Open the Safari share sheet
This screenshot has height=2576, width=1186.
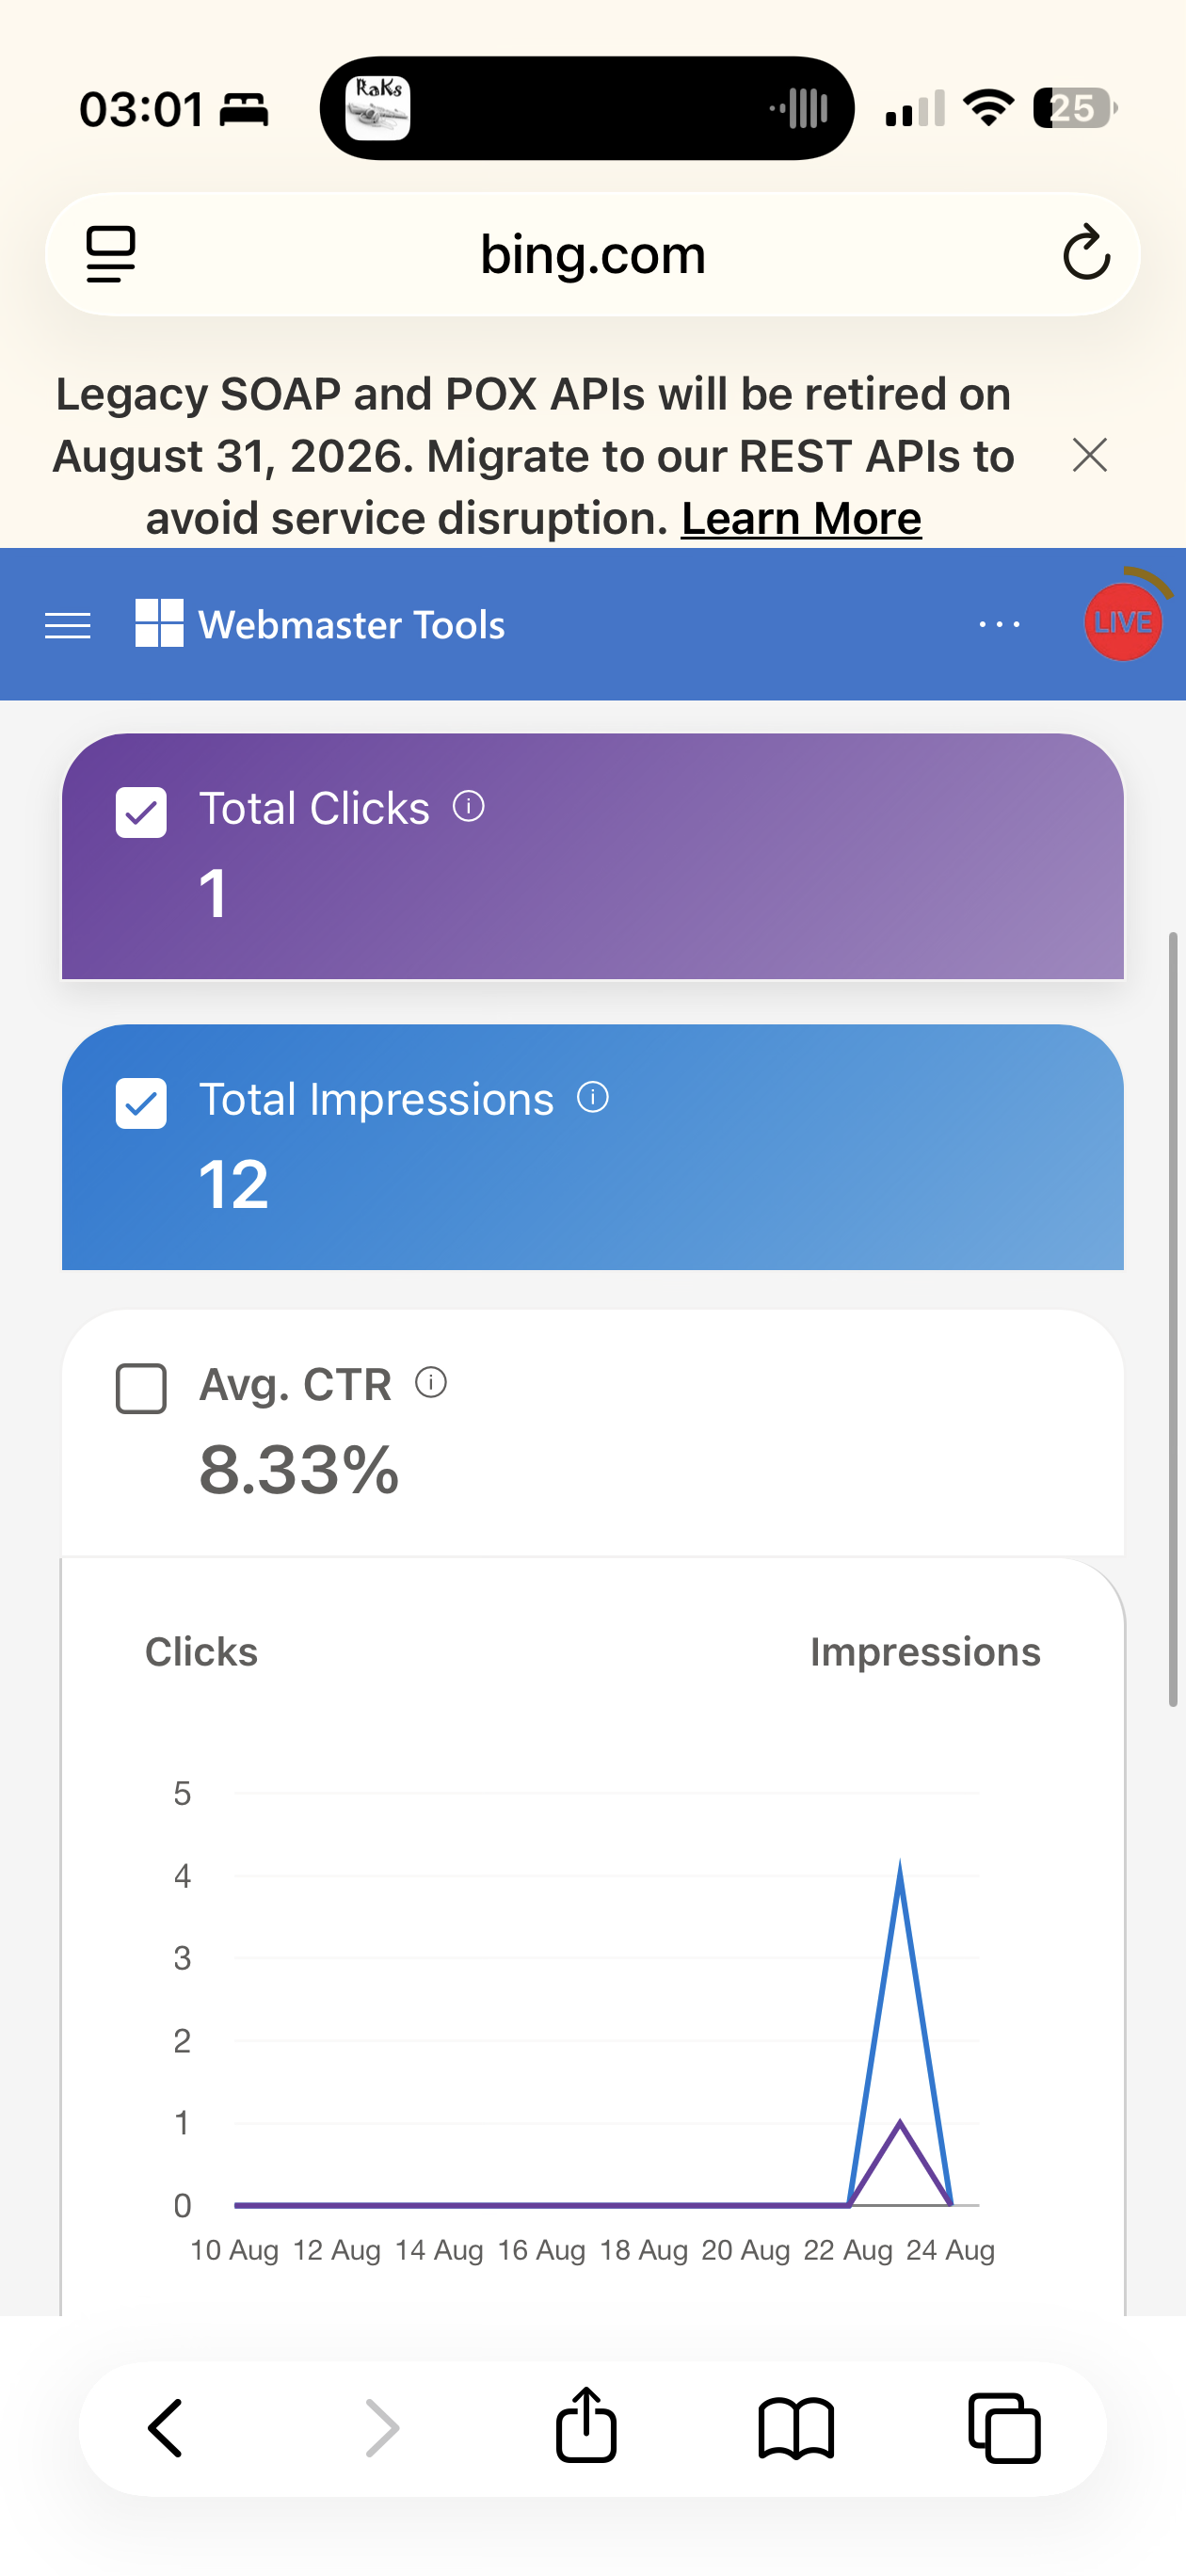click(586, 2424)
